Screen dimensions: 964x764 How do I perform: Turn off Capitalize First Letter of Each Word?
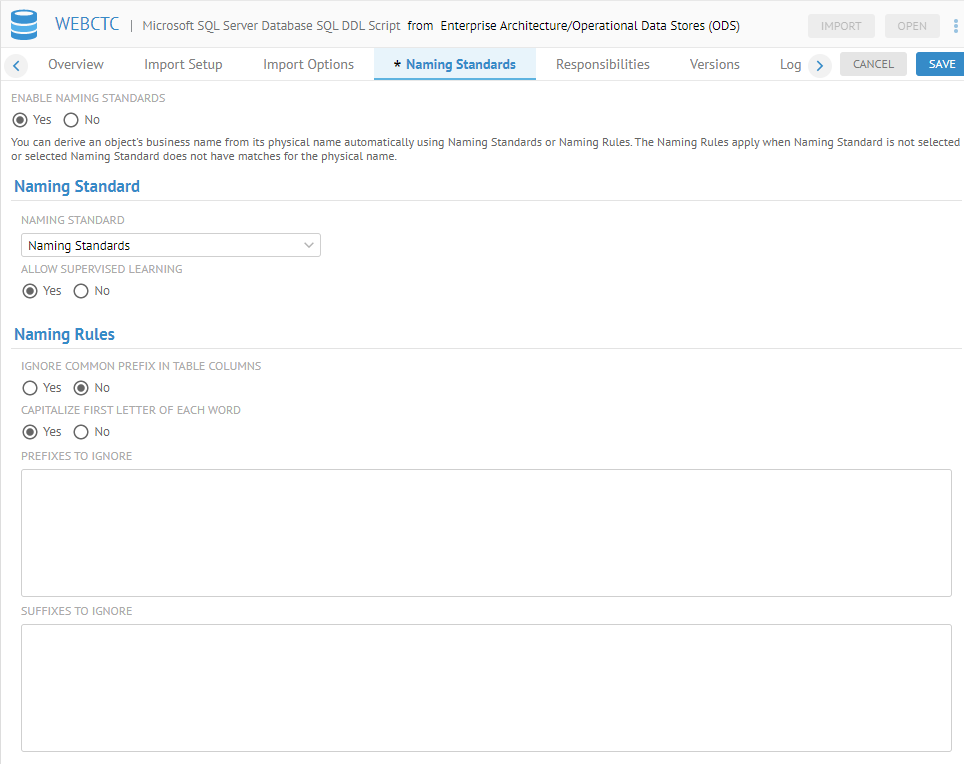pyautogui.click(x=80, y=431)
